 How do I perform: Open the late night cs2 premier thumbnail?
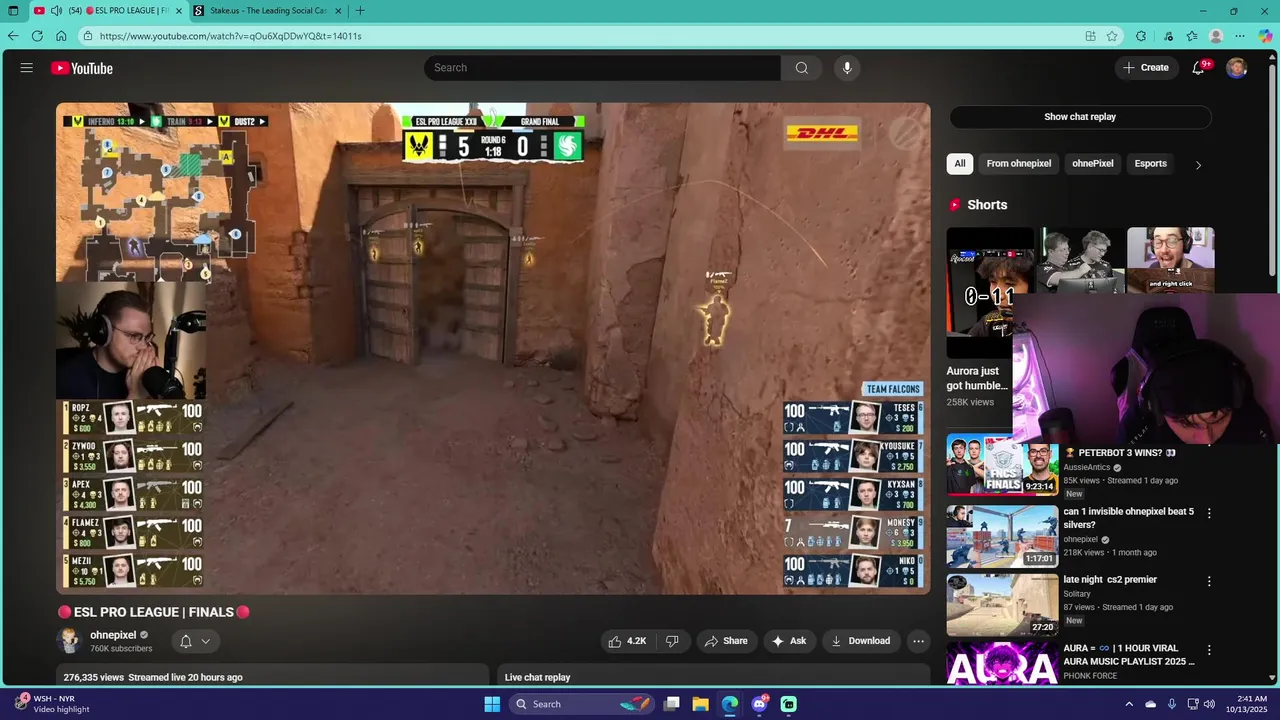click(x=1002, y=605)
